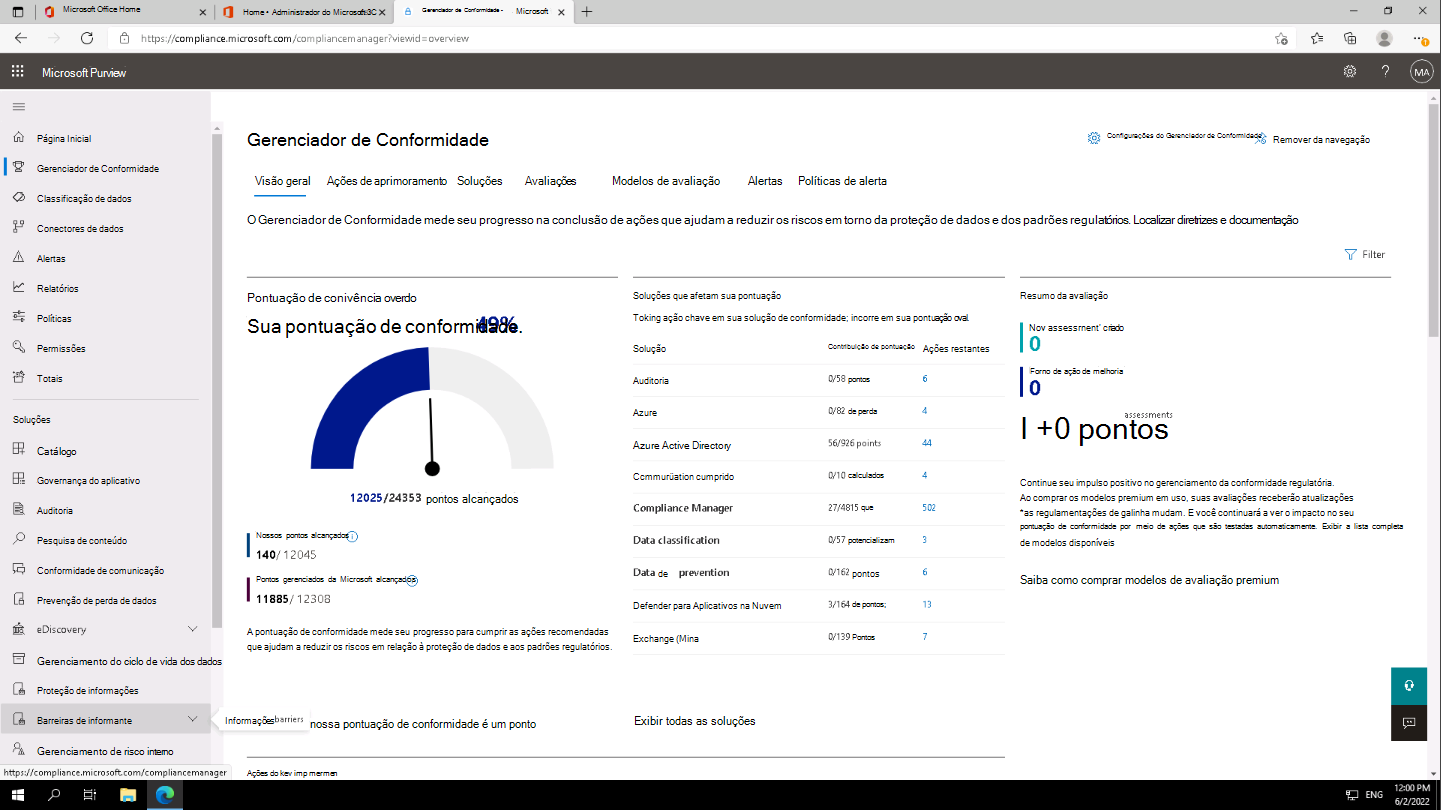This screenshot has height=810, width=1441.
Task: Click the Proteção de informações icon
Action: click(18, 690)
